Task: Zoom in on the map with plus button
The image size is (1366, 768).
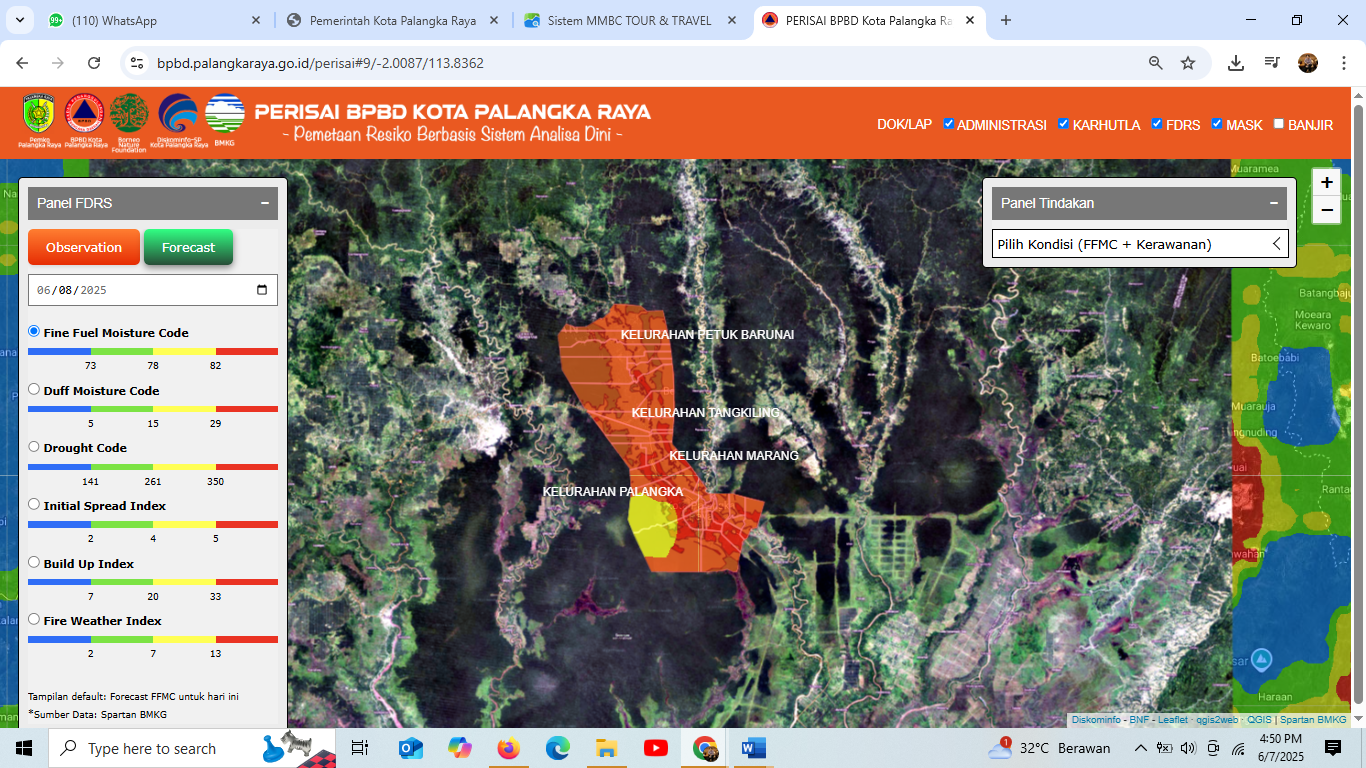Action: tap(1326, 182)
